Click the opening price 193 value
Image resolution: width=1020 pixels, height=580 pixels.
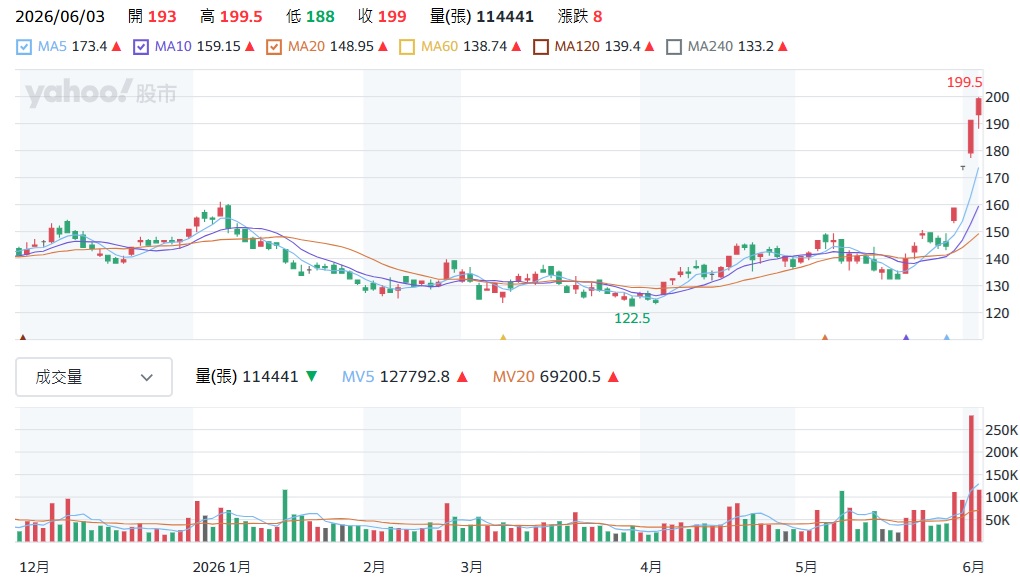tap(162, 16)
